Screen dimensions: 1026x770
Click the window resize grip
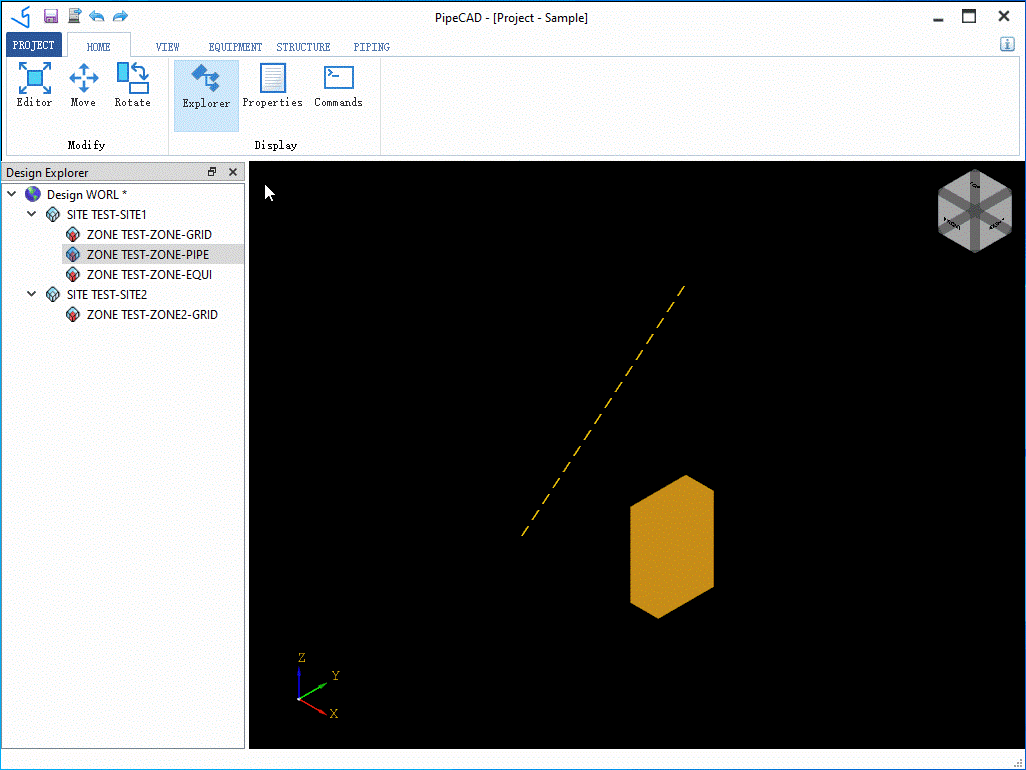(x=1018, y=762)
